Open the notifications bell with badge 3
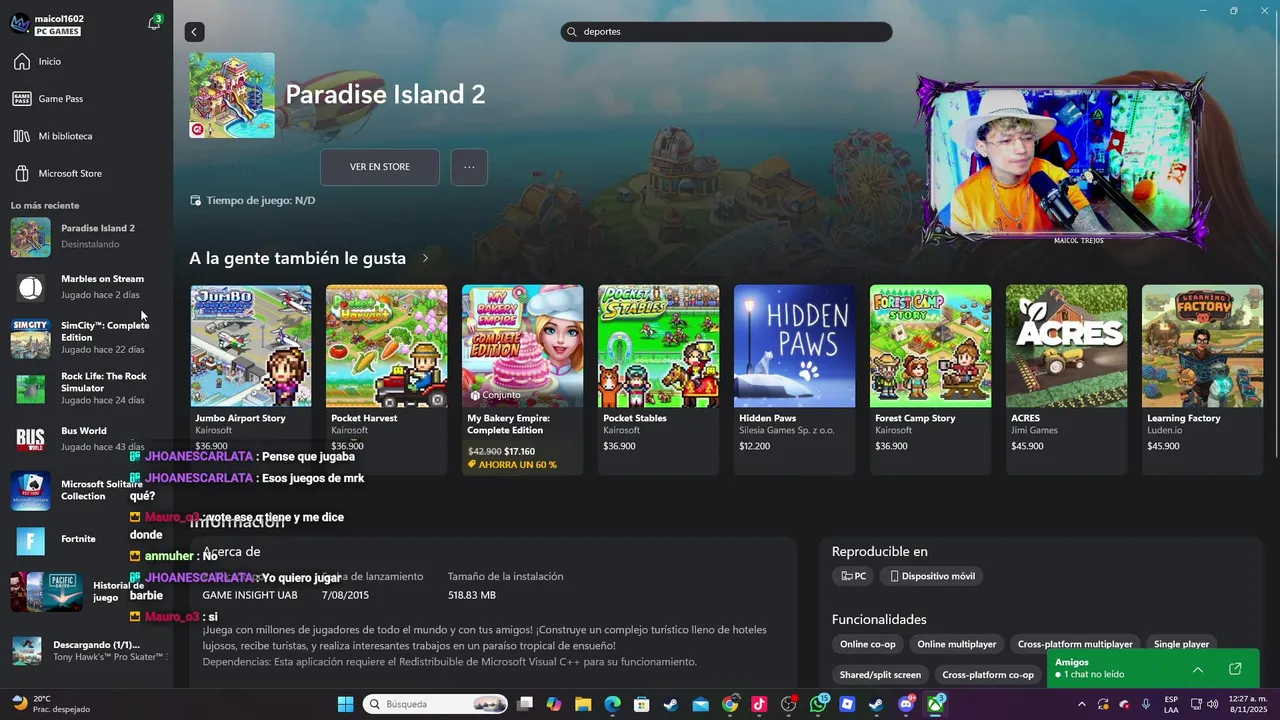Screen dimensions: 1280x720 point(154,23)
